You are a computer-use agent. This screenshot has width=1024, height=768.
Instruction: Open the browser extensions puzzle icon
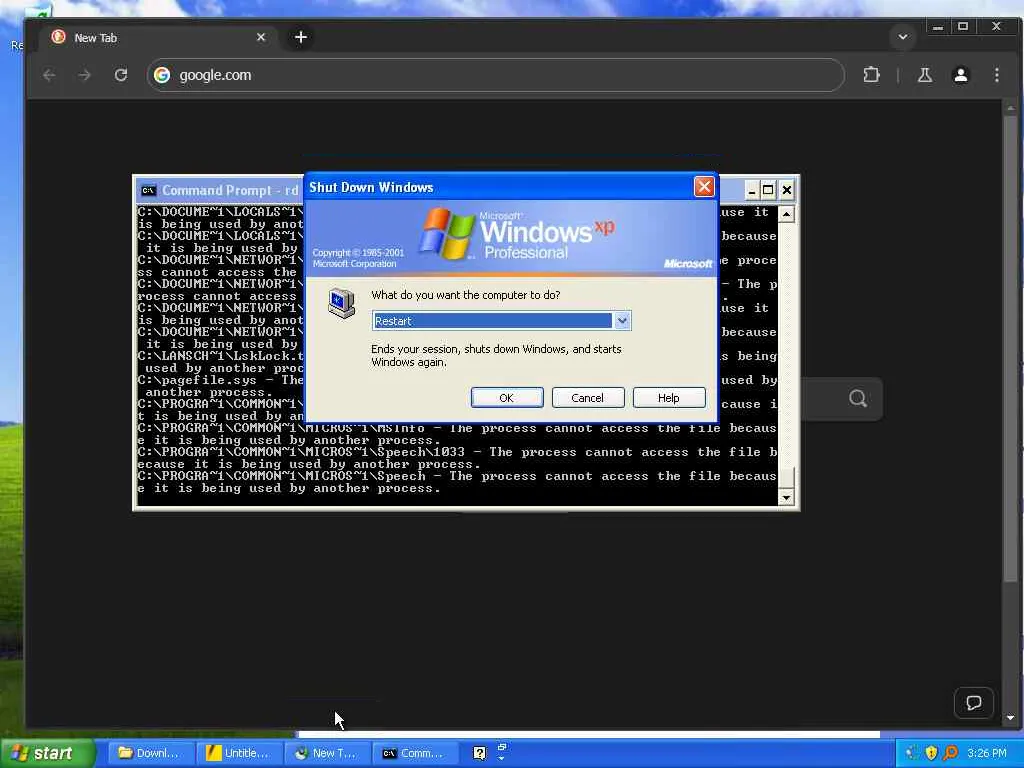(871, 75)
